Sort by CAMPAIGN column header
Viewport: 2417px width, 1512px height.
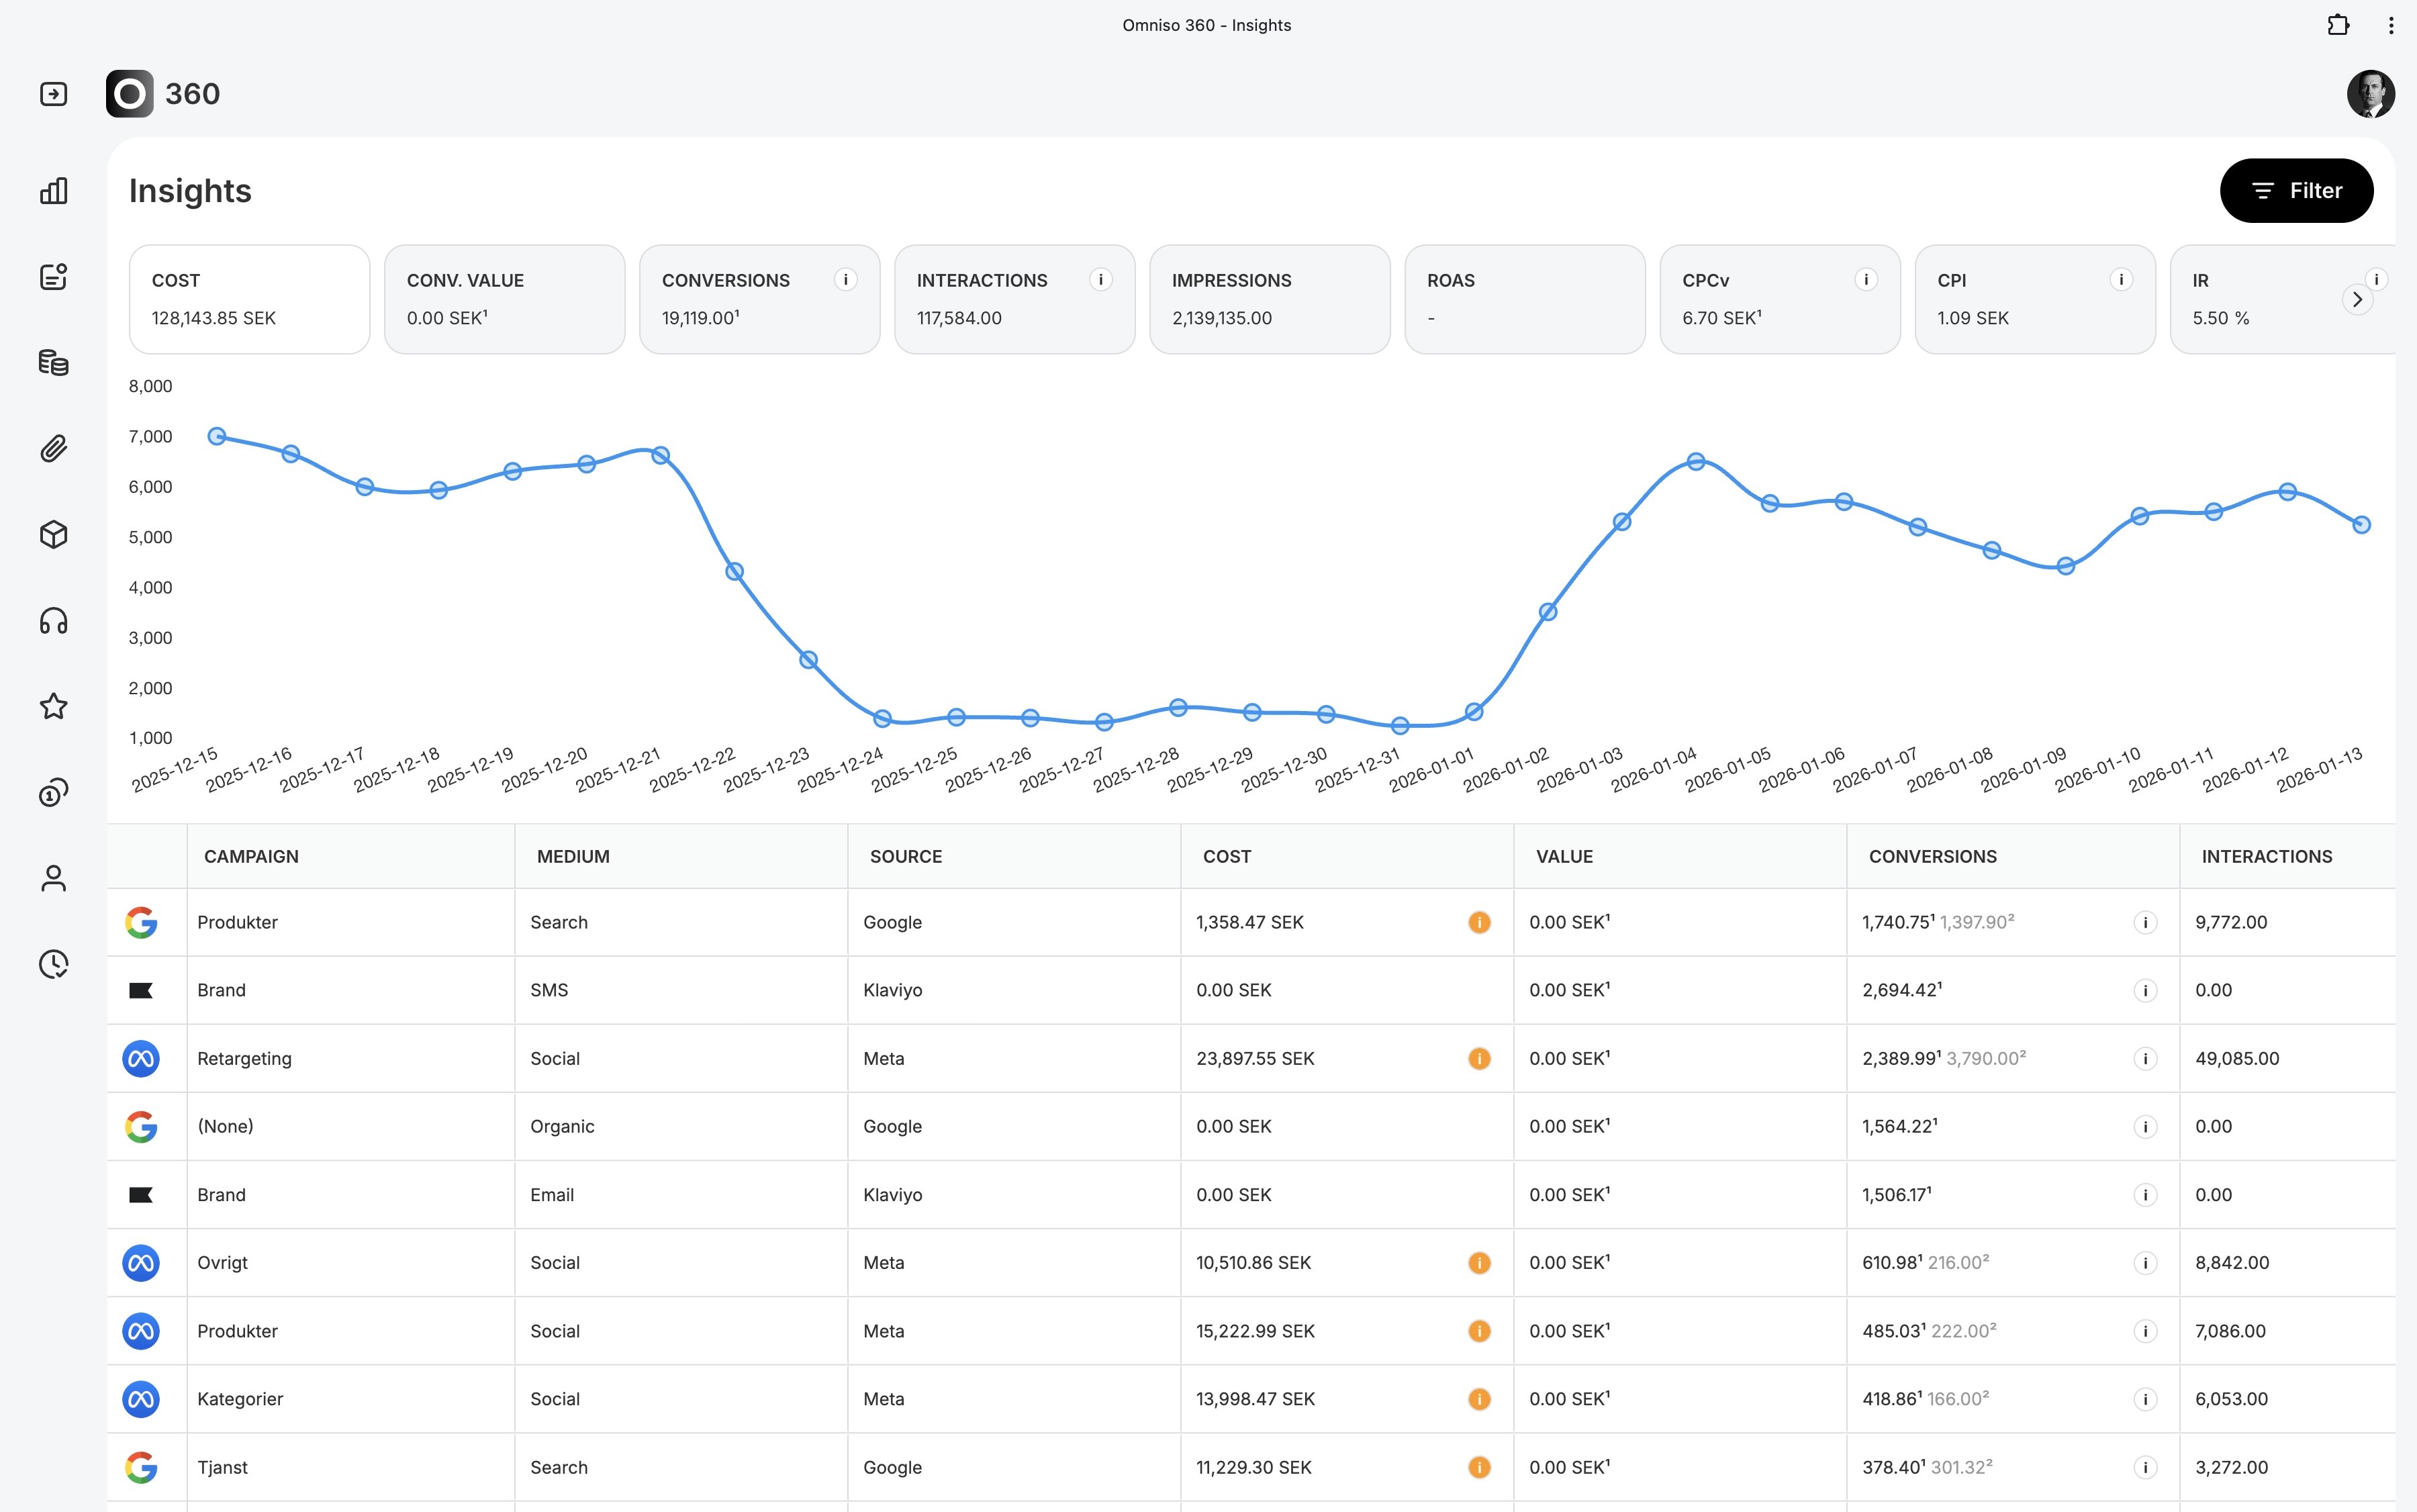pos(251,856)
